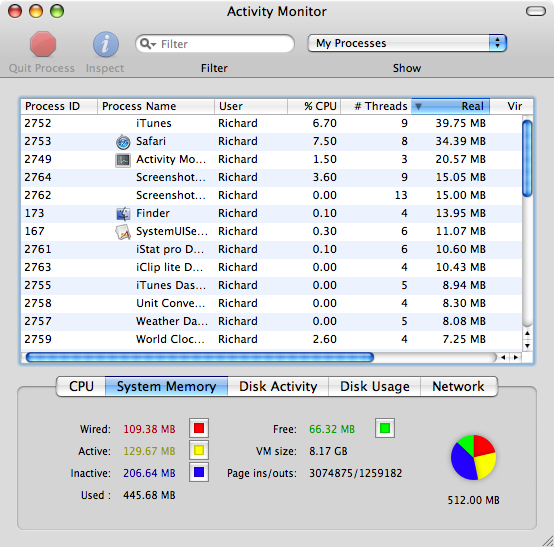554x547 pixels.
Task: Click the partially visible Vir column header
Action: [x=511, y=106]
